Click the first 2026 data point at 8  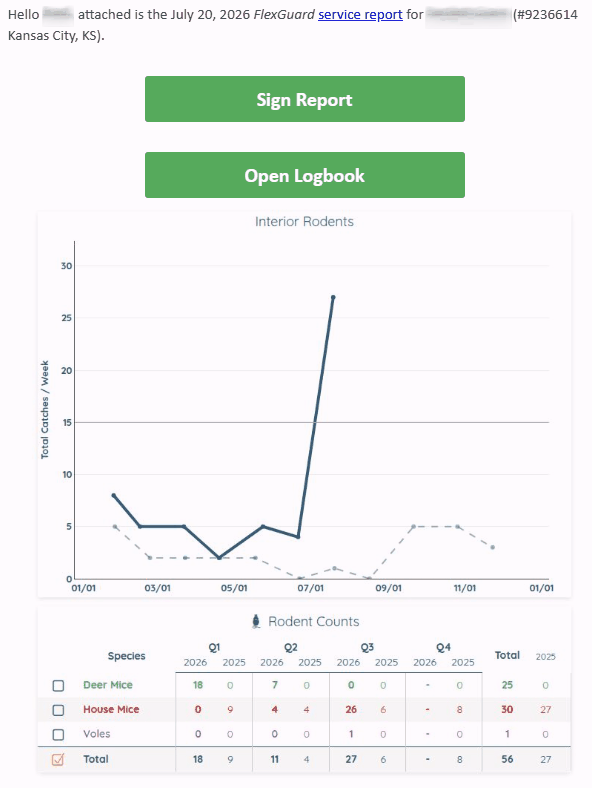[x=114, y=496]
